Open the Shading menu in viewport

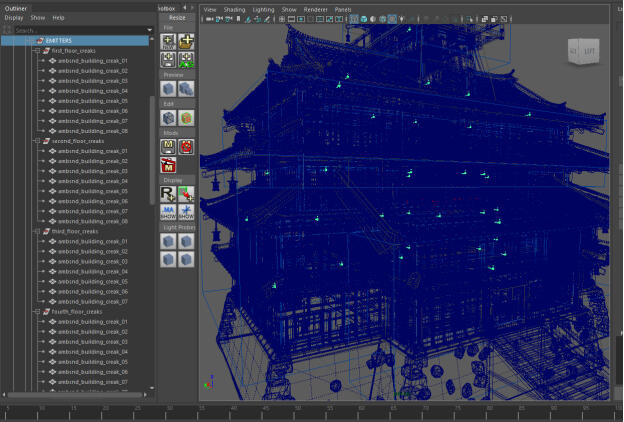pos(234,9)
